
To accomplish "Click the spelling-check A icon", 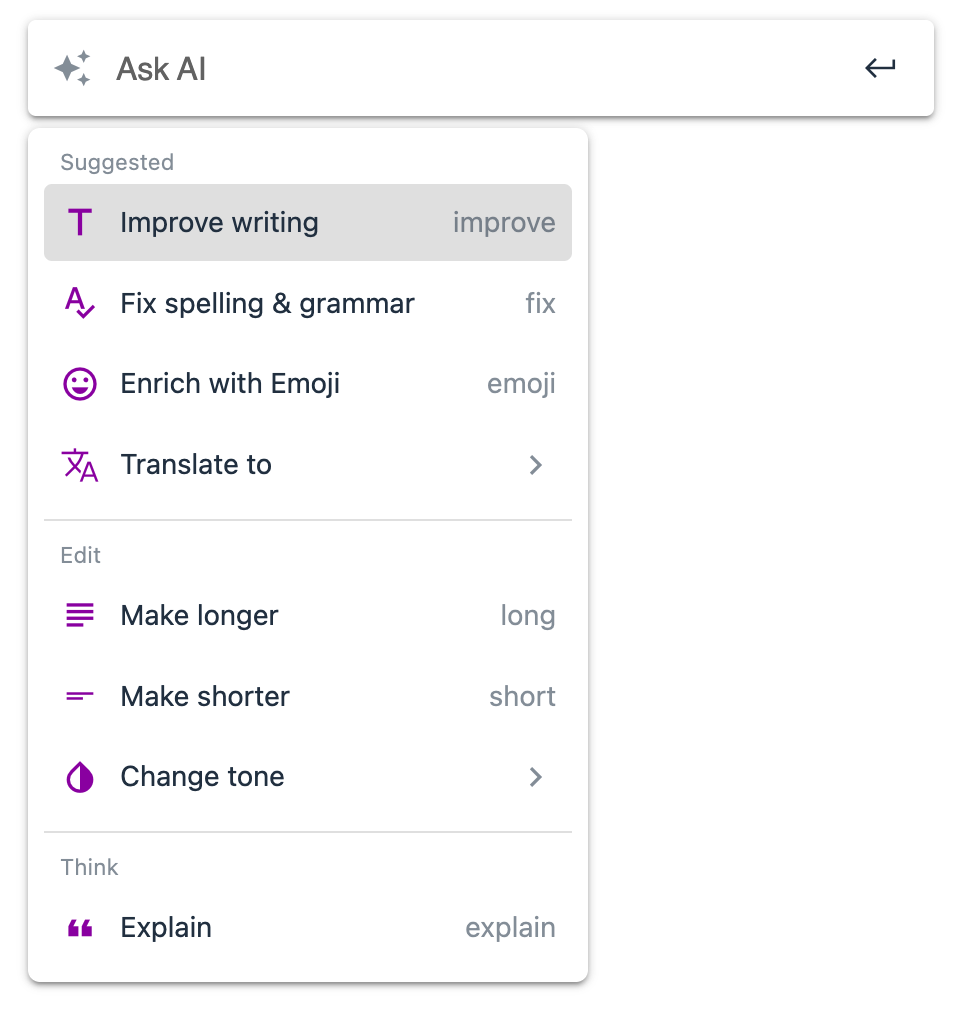I will (80, 303).
